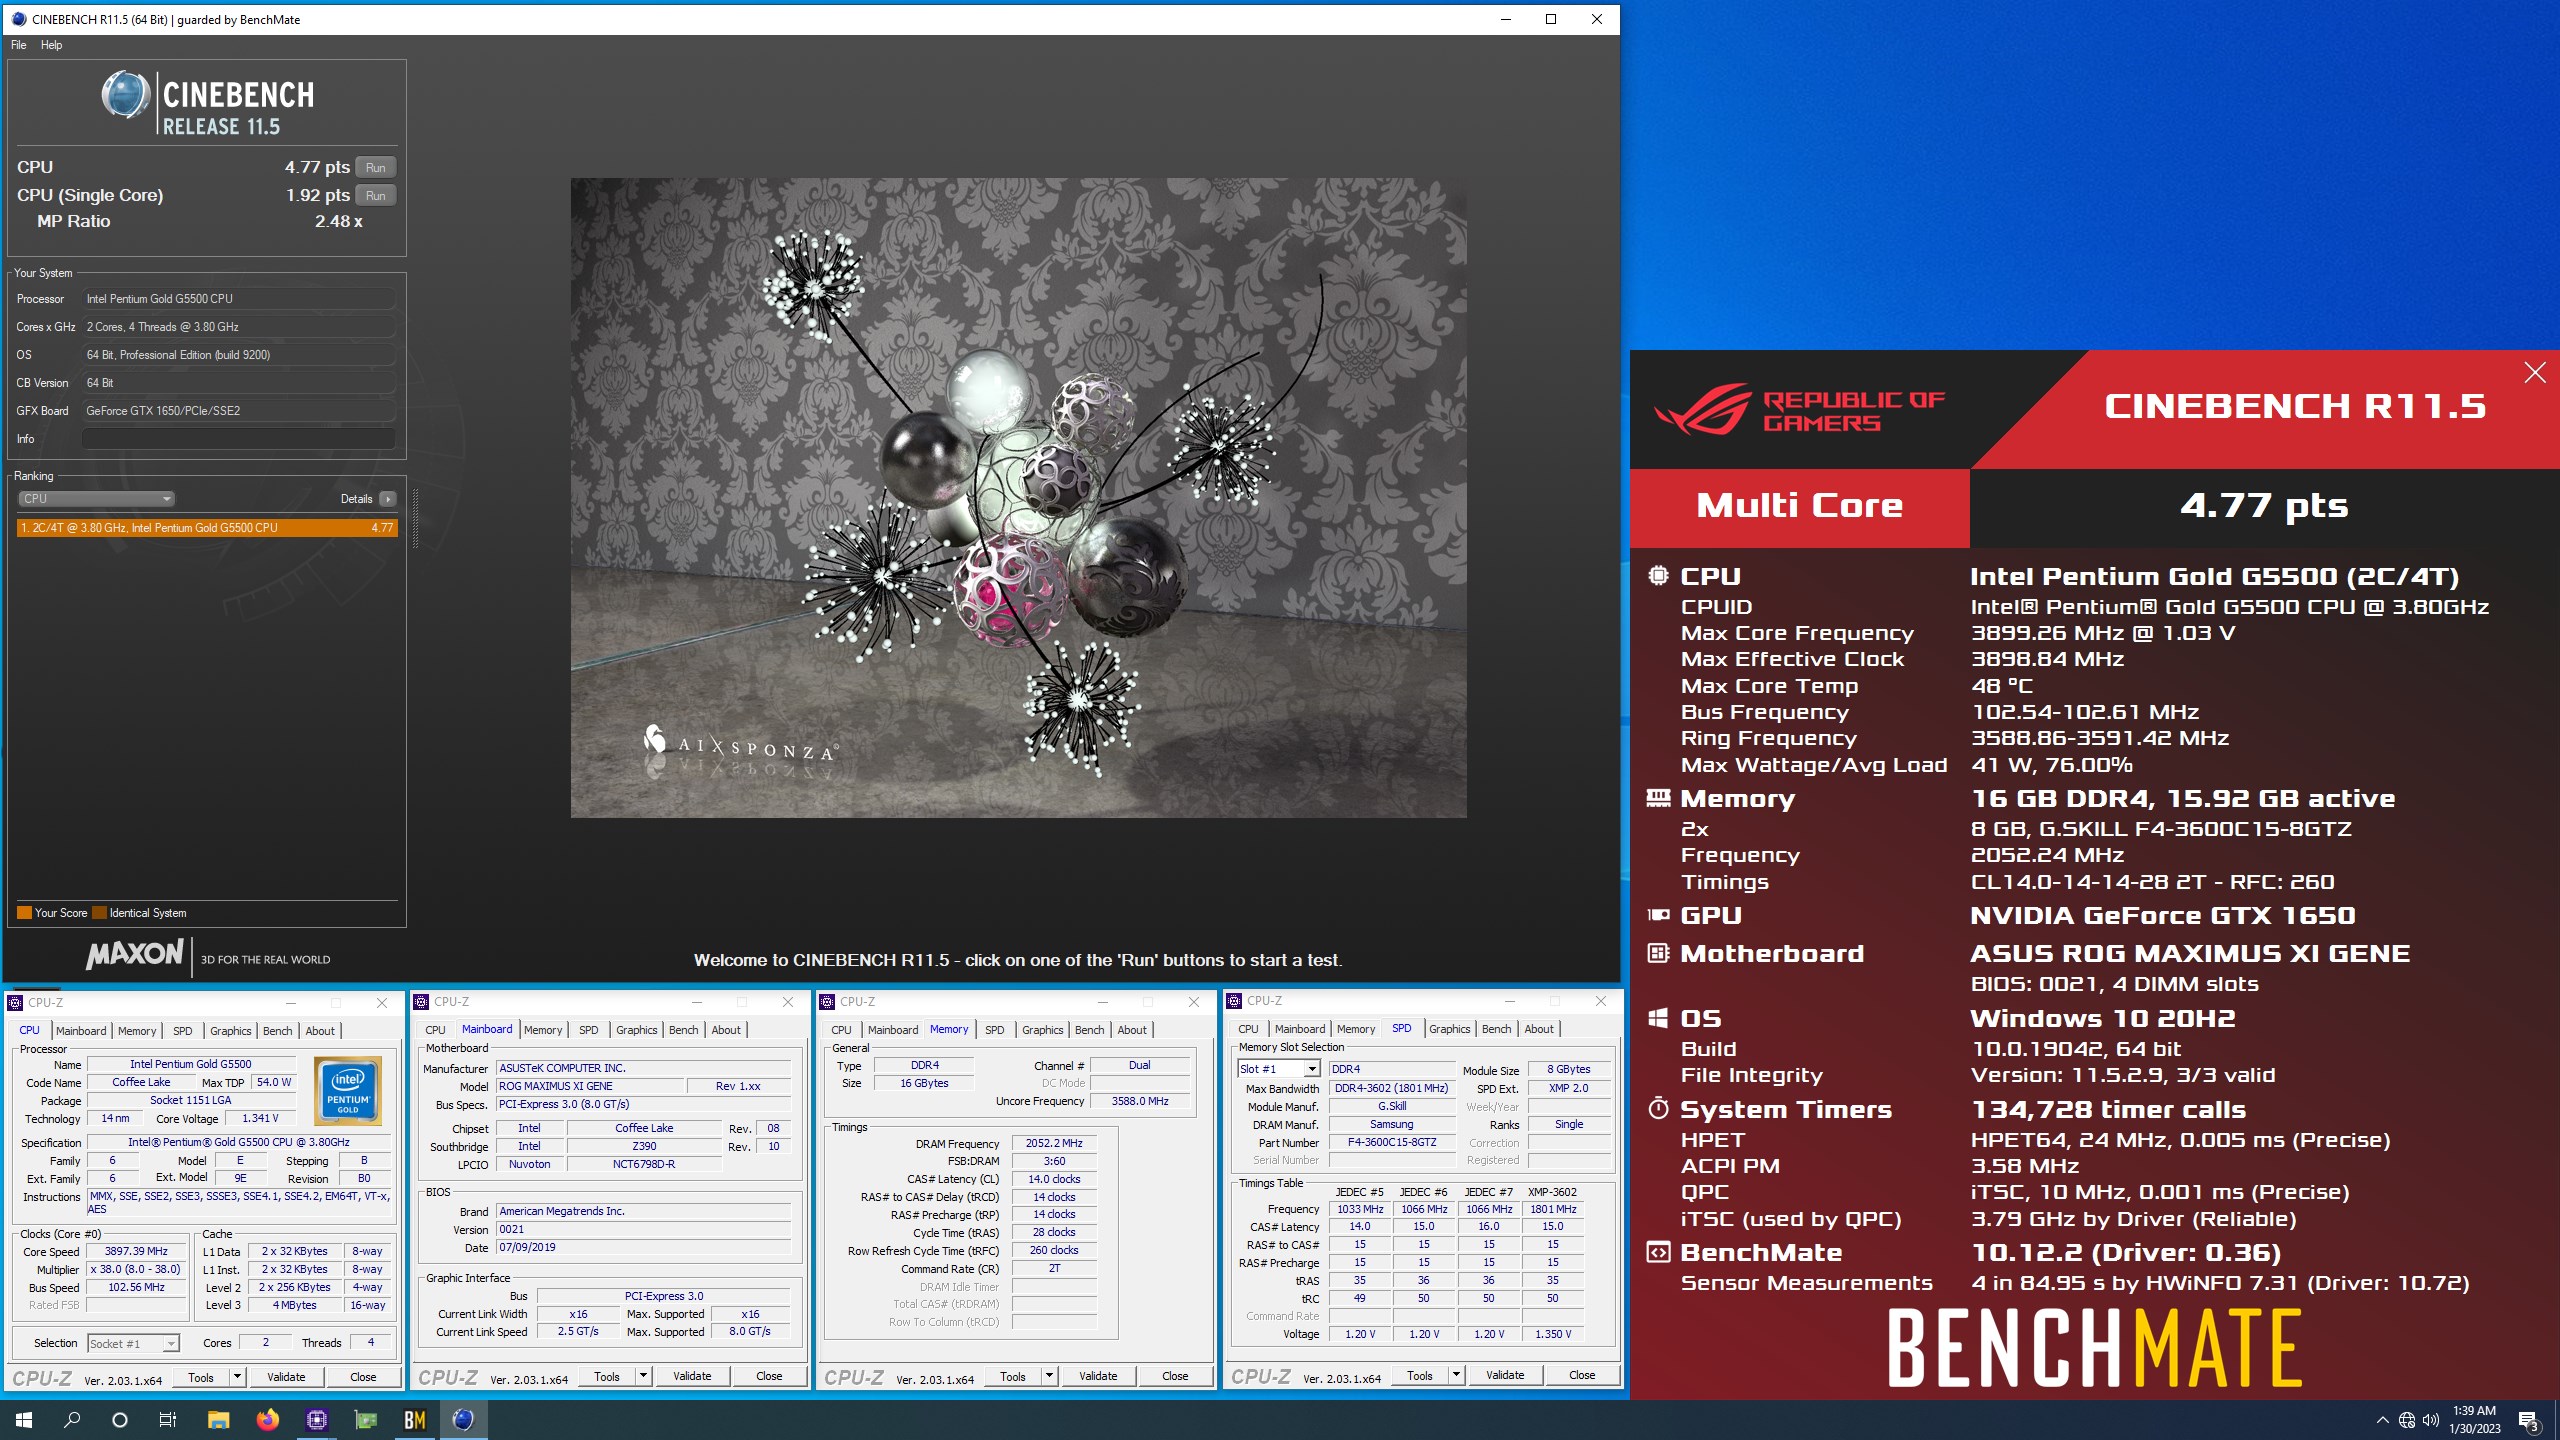The image size is (2560, 1440).
Task: Click the Info input field in Your System
Action: pos(239,439)
